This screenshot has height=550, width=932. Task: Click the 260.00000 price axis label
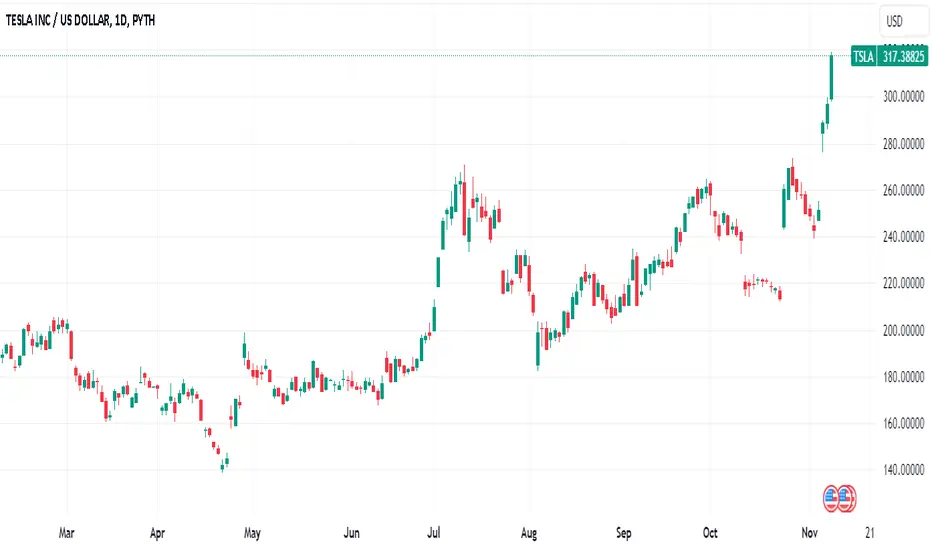point(903,190)
